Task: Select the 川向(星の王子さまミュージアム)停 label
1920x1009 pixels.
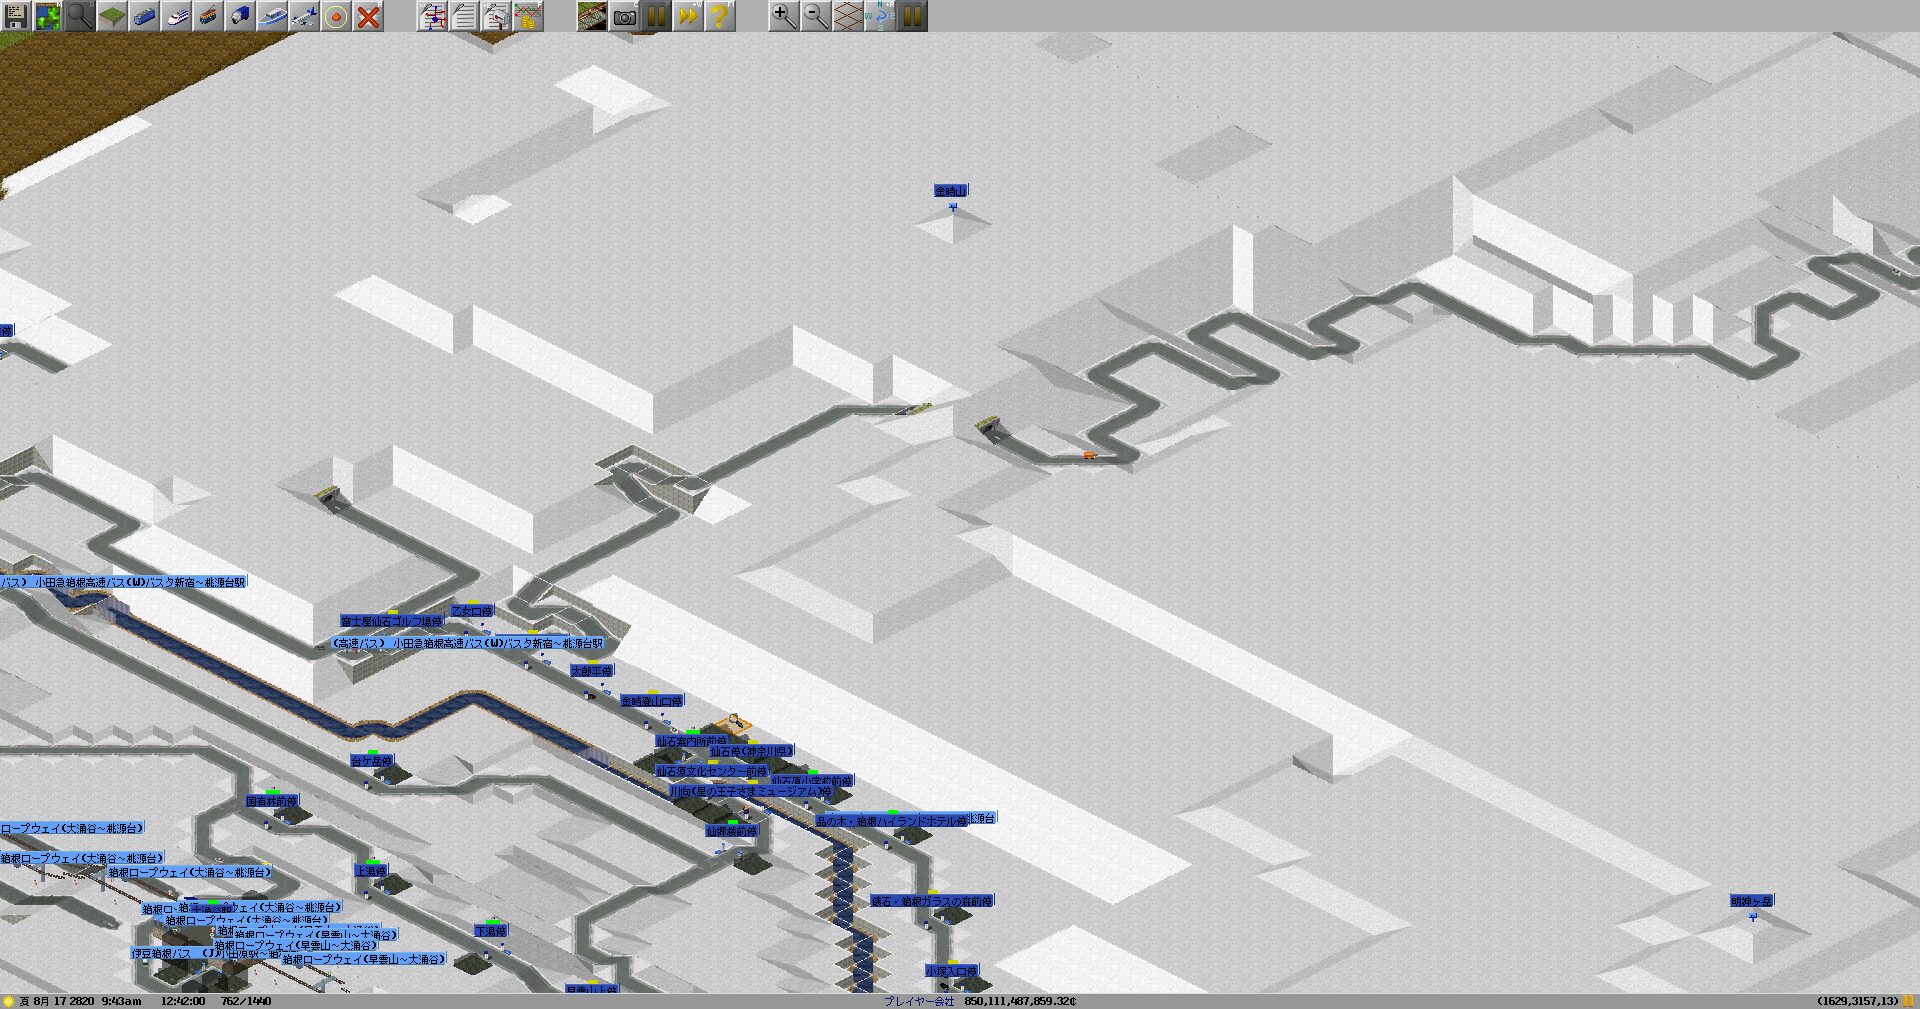Action: click(x=751, y=791)
